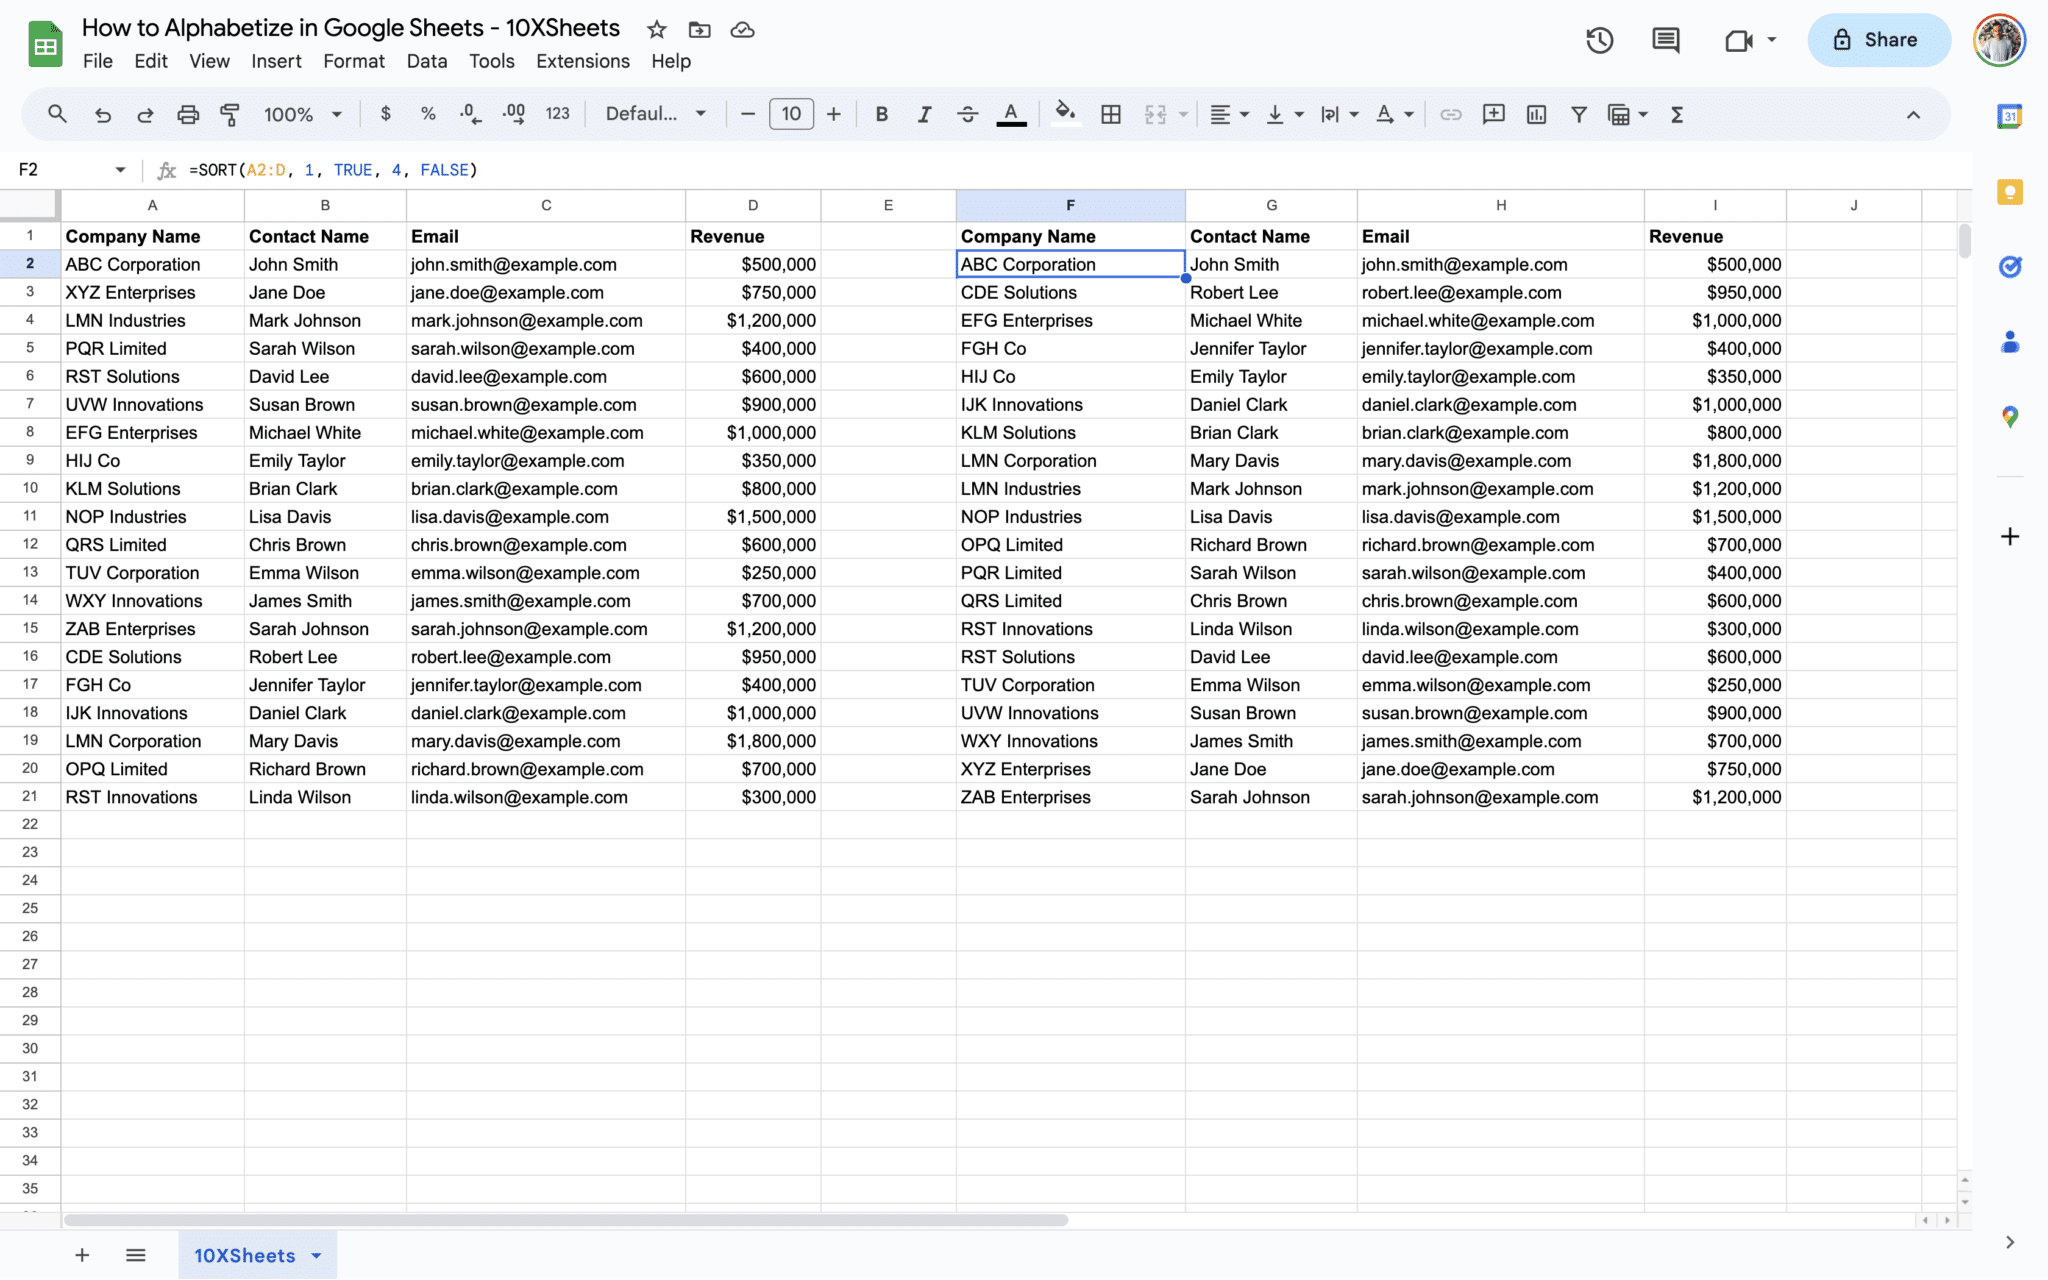2048x1280 pixels.
Task: Open the borders tool
Action: (x=1110, y=114)
